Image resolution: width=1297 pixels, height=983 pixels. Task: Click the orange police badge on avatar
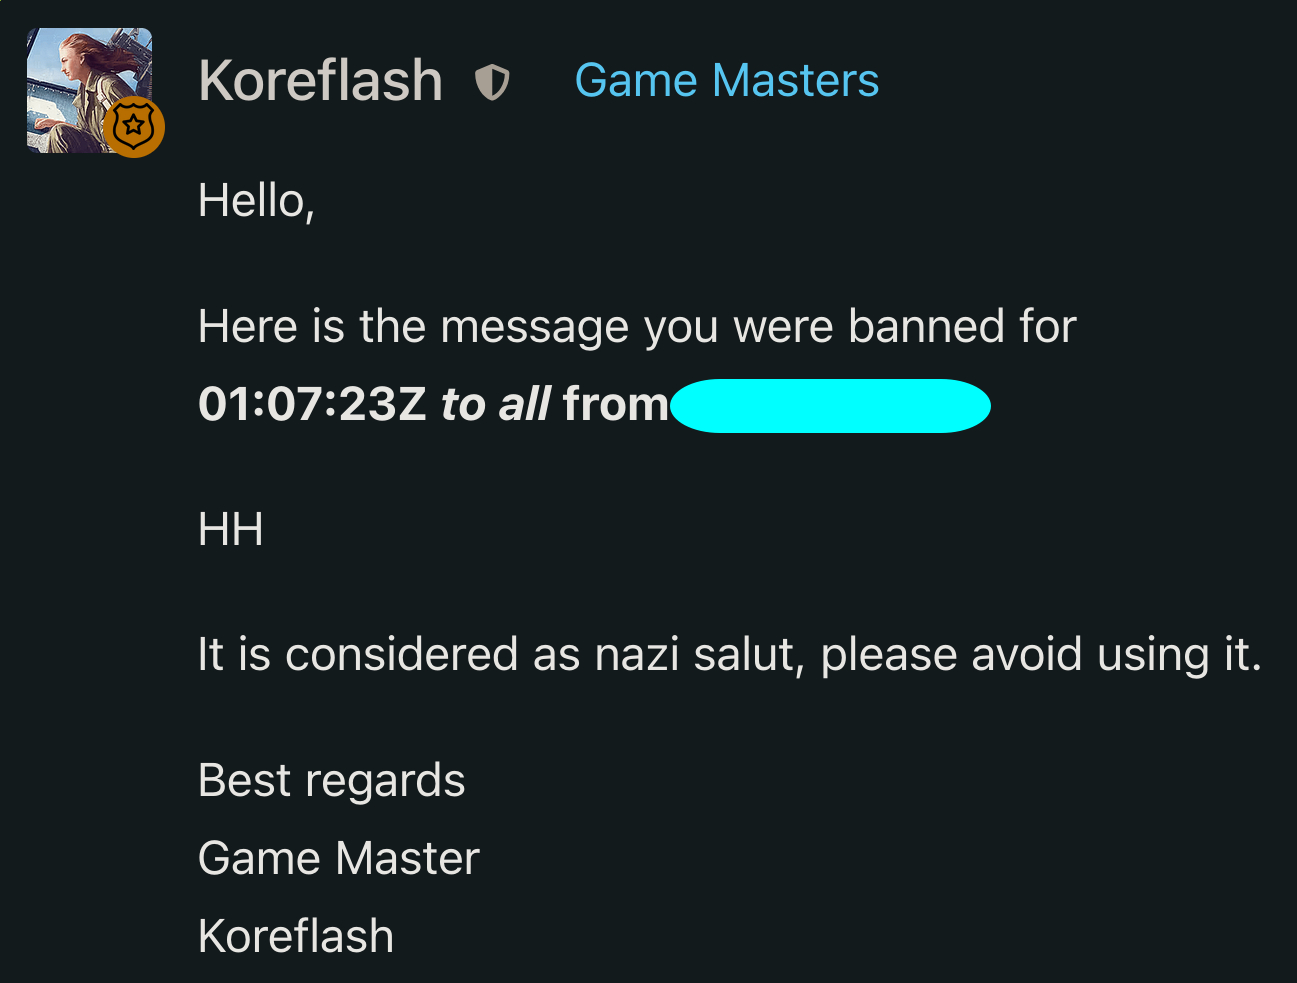pos(134,127)
